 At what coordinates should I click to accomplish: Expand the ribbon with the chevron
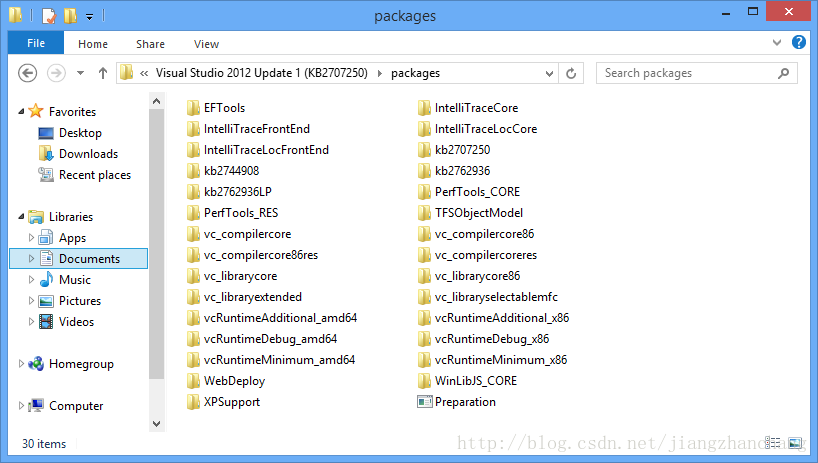777,43
